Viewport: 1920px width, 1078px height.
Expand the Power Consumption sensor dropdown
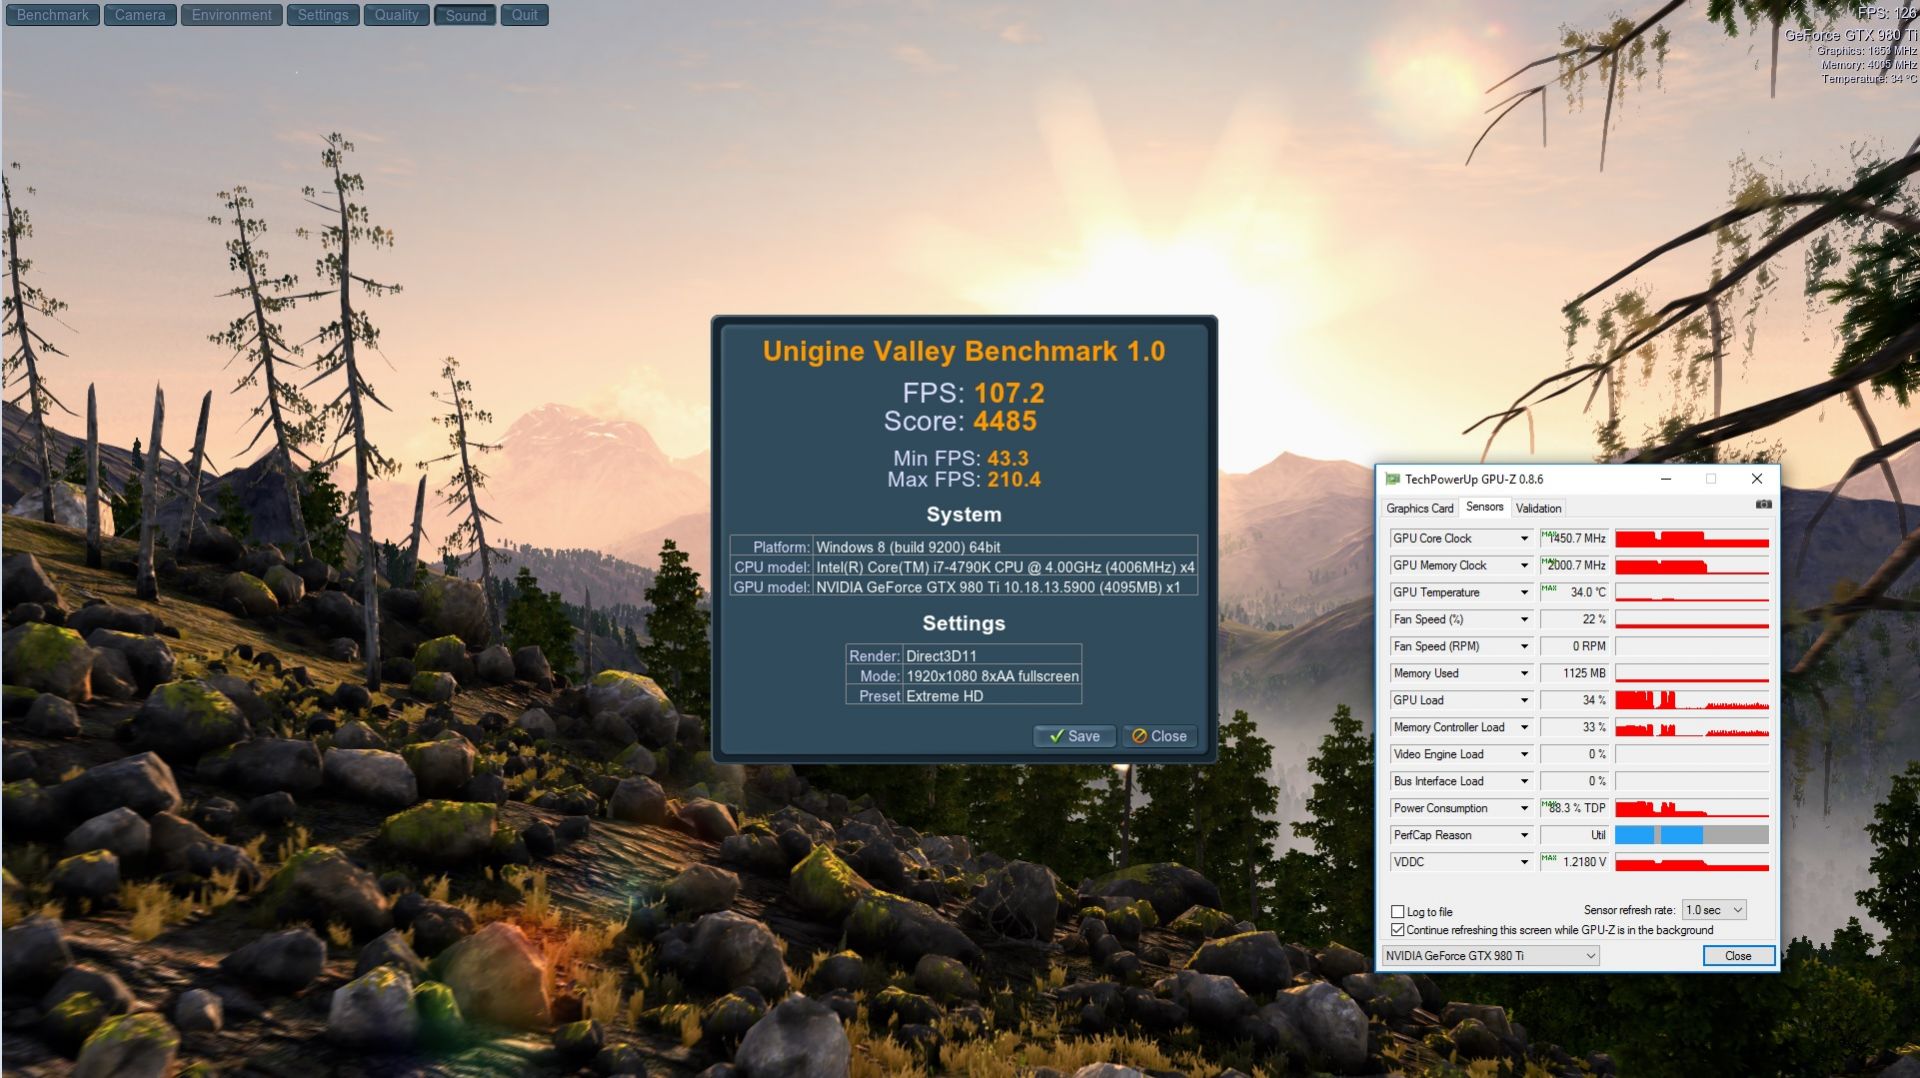[x=1525, y=809]
